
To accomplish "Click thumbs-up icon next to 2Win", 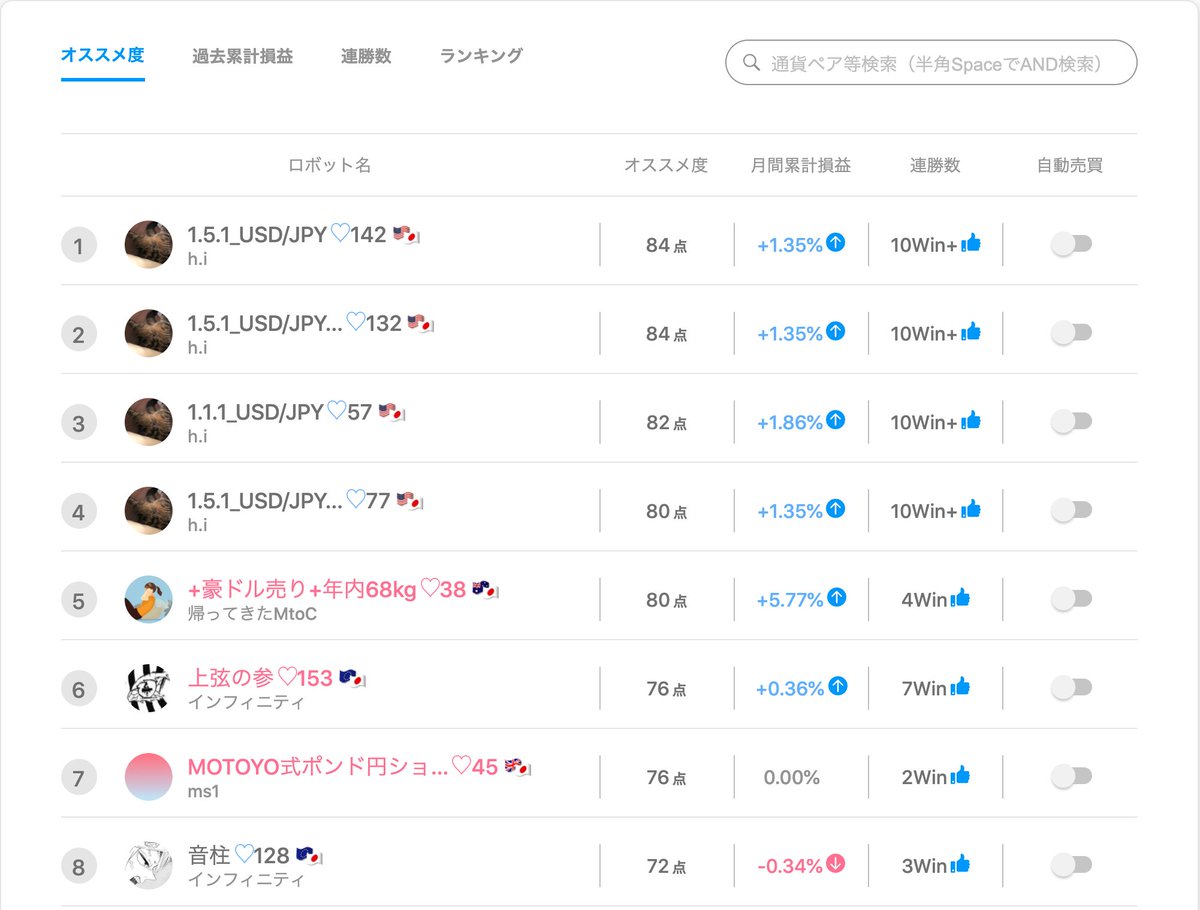I will pos(960,775).
